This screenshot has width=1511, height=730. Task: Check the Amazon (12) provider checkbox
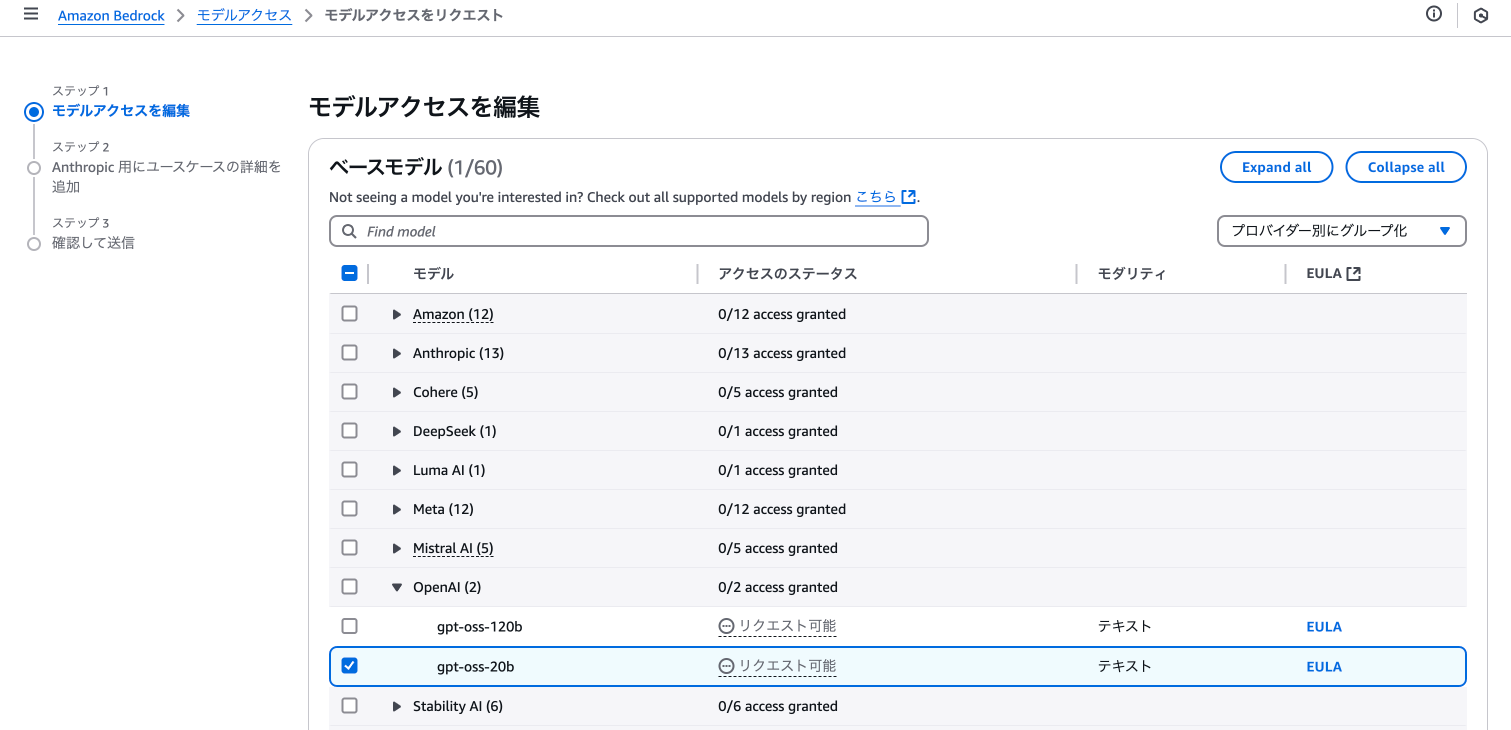coord(349,313)
